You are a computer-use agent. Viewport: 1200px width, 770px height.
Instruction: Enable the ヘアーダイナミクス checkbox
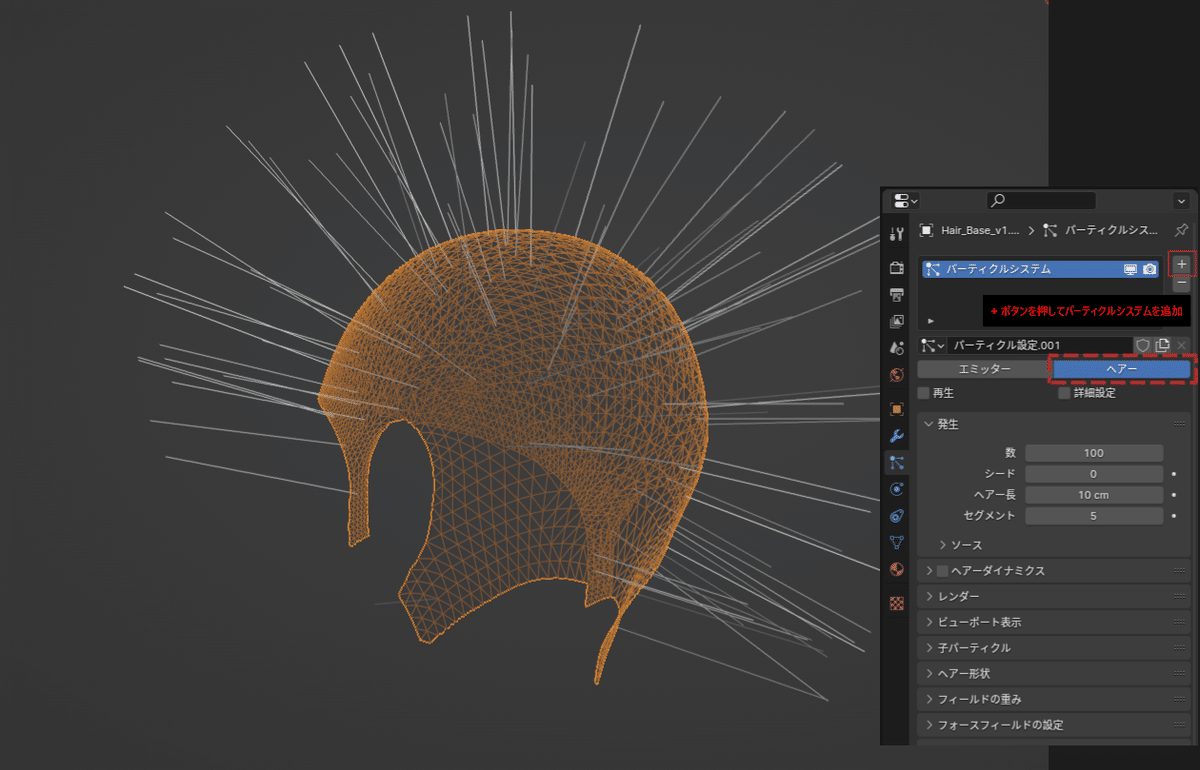pyautogui.click(x=942, y=571)
